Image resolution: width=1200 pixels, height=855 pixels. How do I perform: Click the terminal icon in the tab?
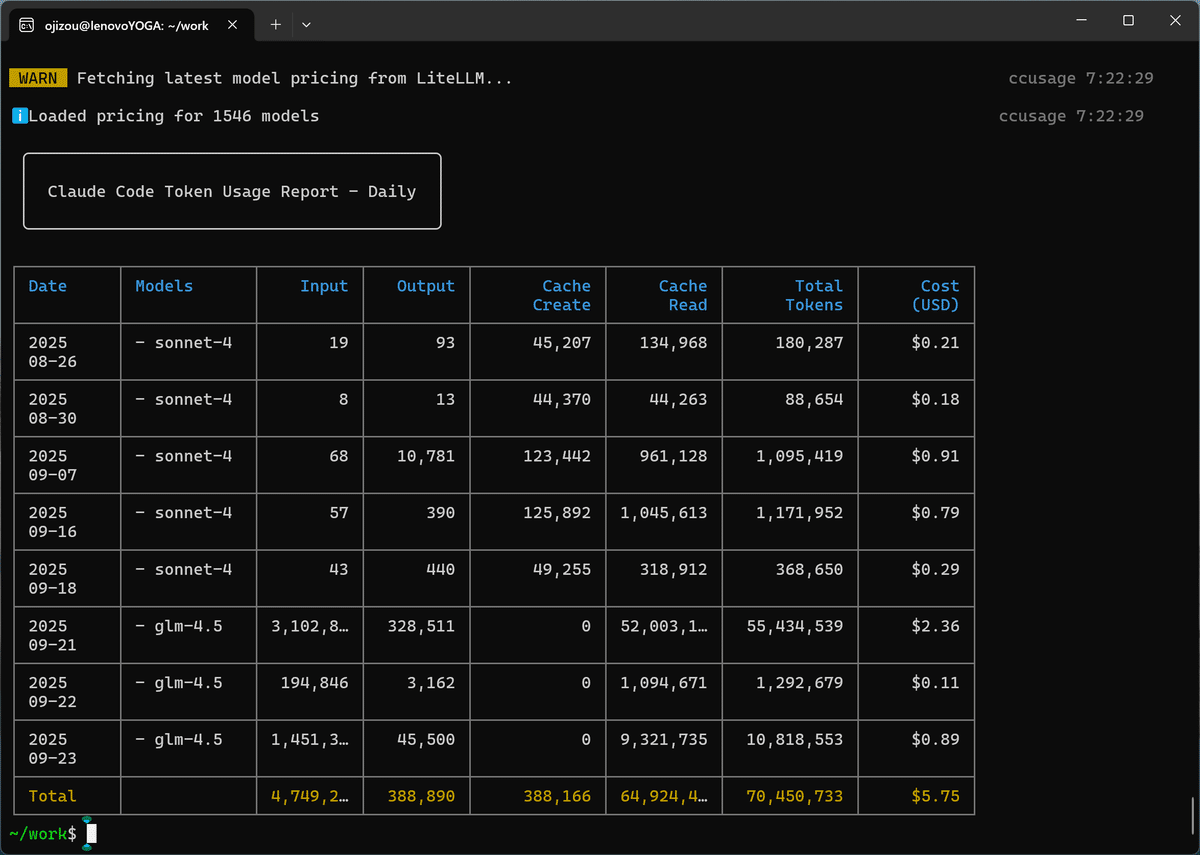tap(27, 25)
